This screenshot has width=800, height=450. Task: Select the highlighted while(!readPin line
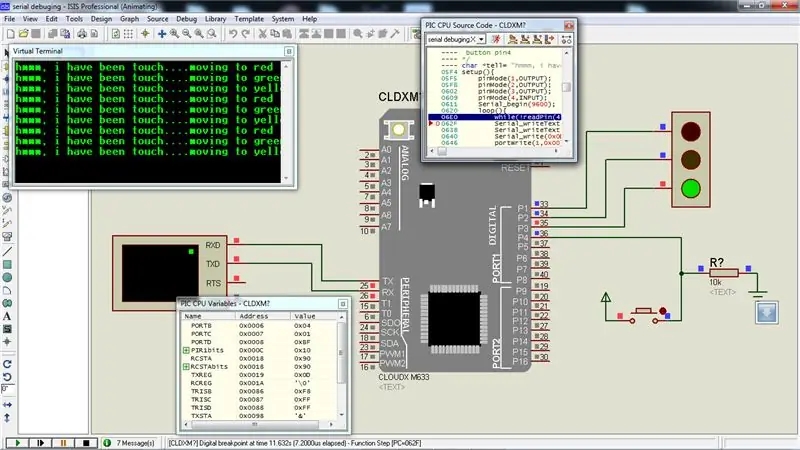[495, 117]
